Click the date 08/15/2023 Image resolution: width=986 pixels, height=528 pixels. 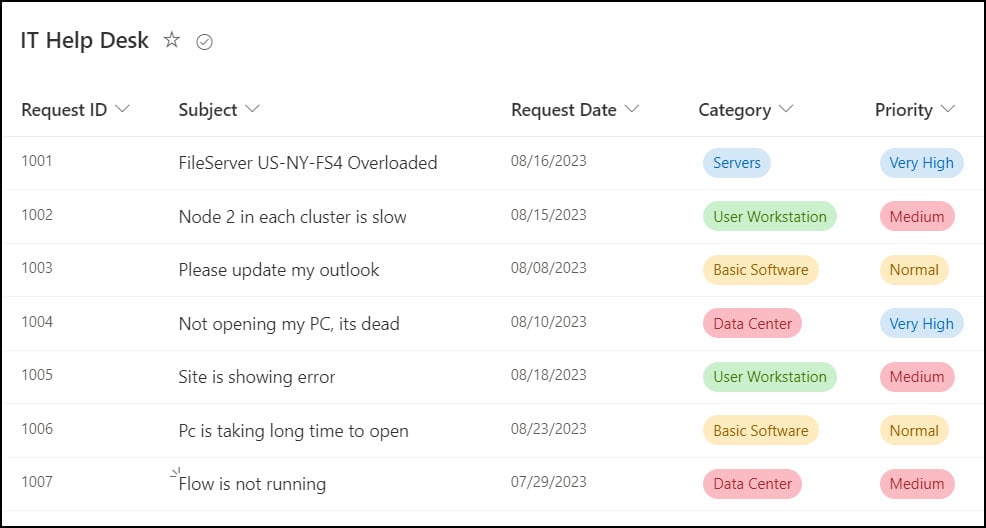(548, 215)
